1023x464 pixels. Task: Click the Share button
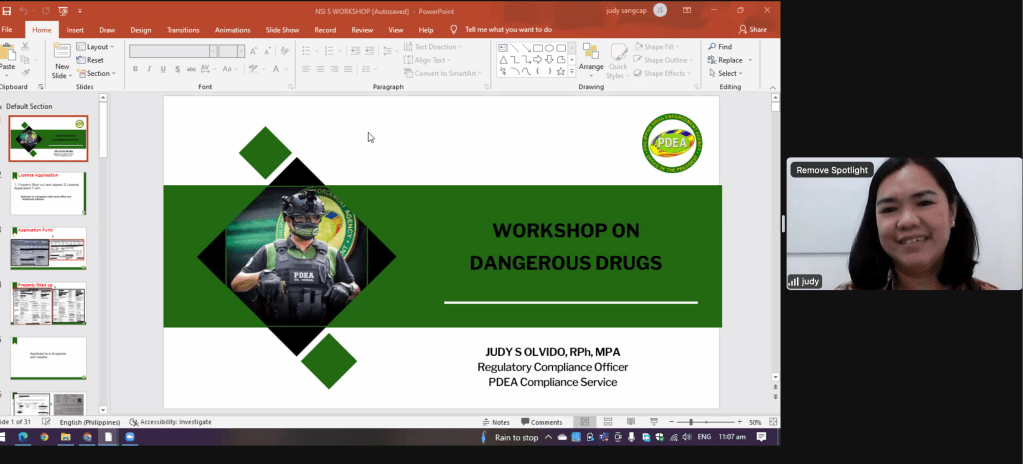click(x=752, y=30)
